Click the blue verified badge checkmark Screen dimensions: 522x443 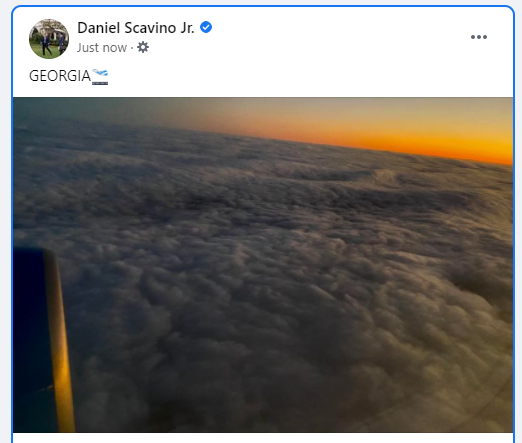click(x=206, y=27)
